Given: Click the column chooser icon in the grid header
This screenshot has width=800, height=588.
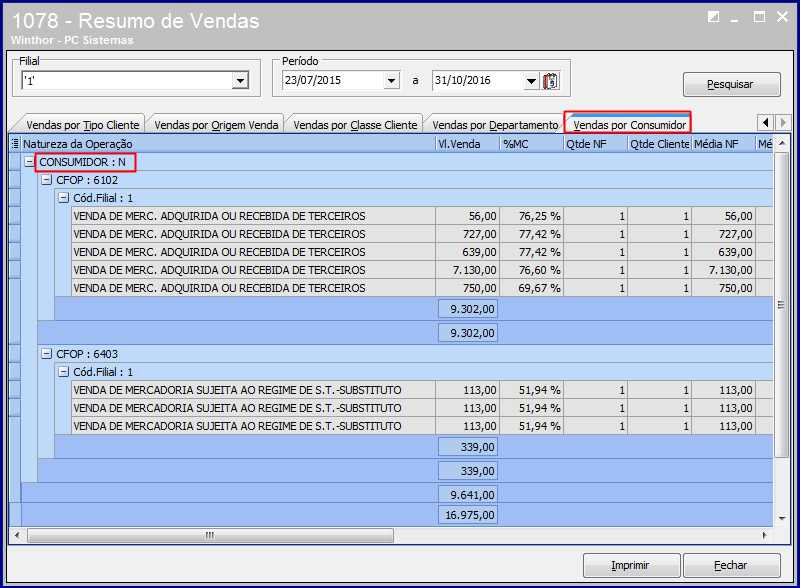Looking at the screenshot, I should [15, 144].
